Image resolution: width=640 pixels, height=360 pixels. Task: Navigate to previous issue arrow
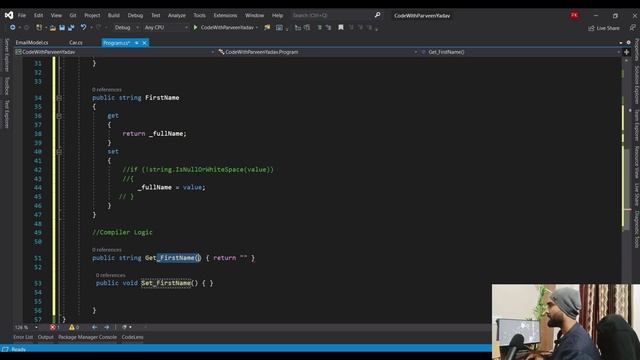pos(94,327)
